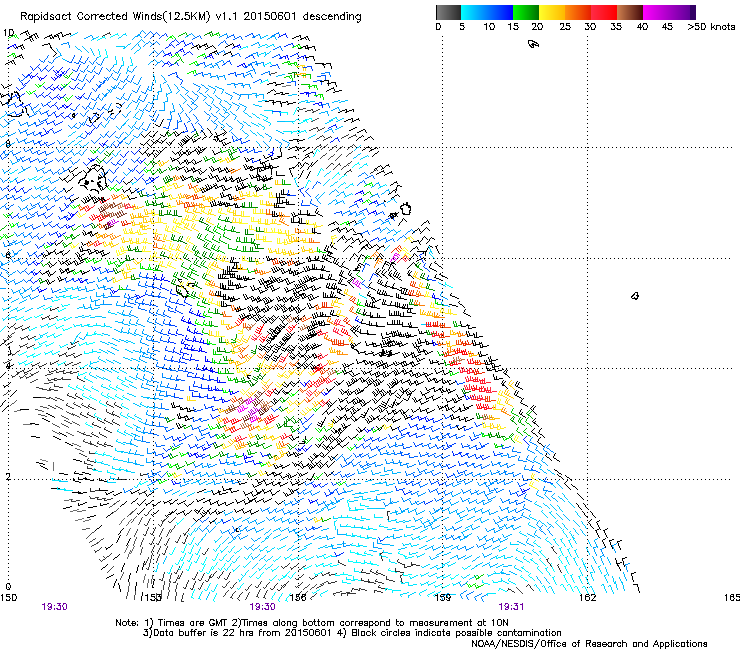
Task: Click the dark purple >50 knots swatch
Action: point(693,12)
